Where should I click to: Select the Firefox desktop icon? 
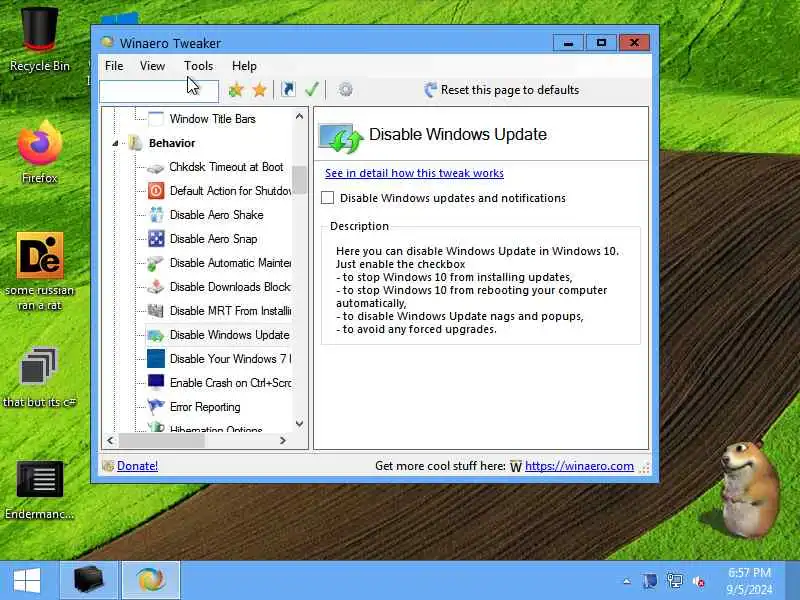[40, 152]
